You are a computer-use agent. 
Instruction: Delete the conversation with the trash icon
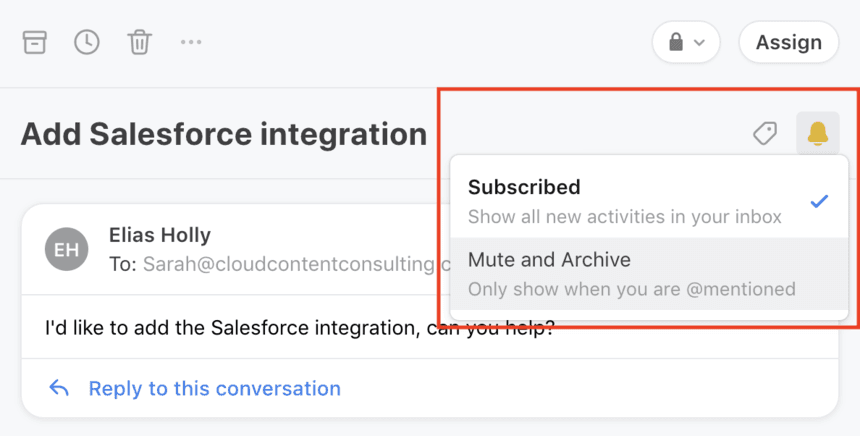pos(139,42)
